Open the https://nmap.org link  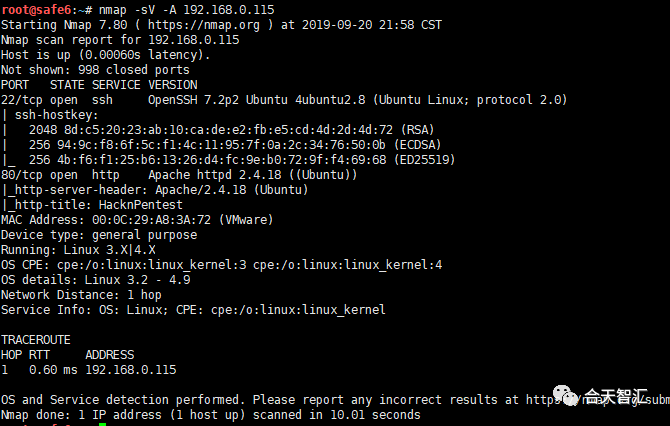pyautogui.click(x=204, y=25)
